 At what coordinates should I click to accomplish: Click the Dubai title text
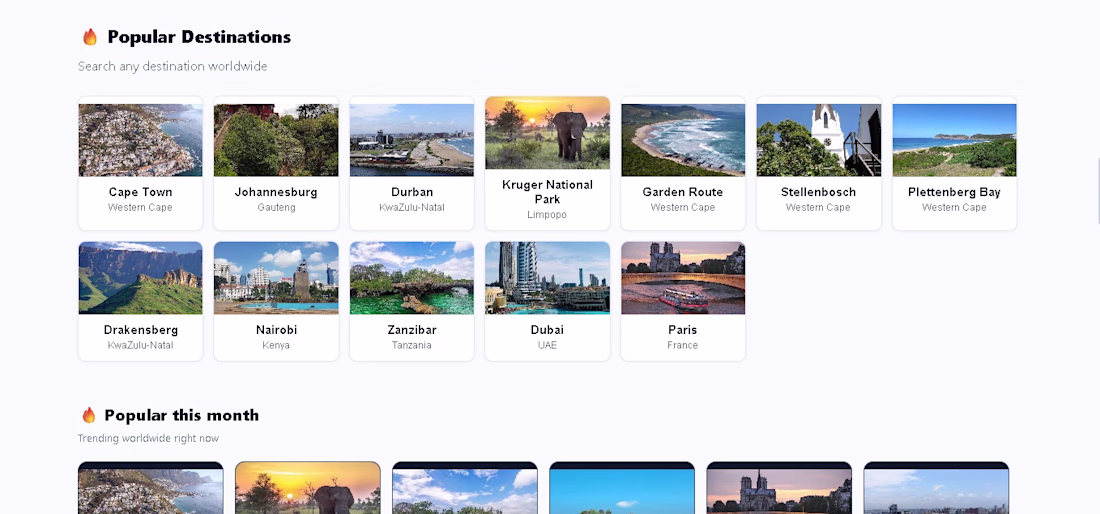[x=547, y=330]
